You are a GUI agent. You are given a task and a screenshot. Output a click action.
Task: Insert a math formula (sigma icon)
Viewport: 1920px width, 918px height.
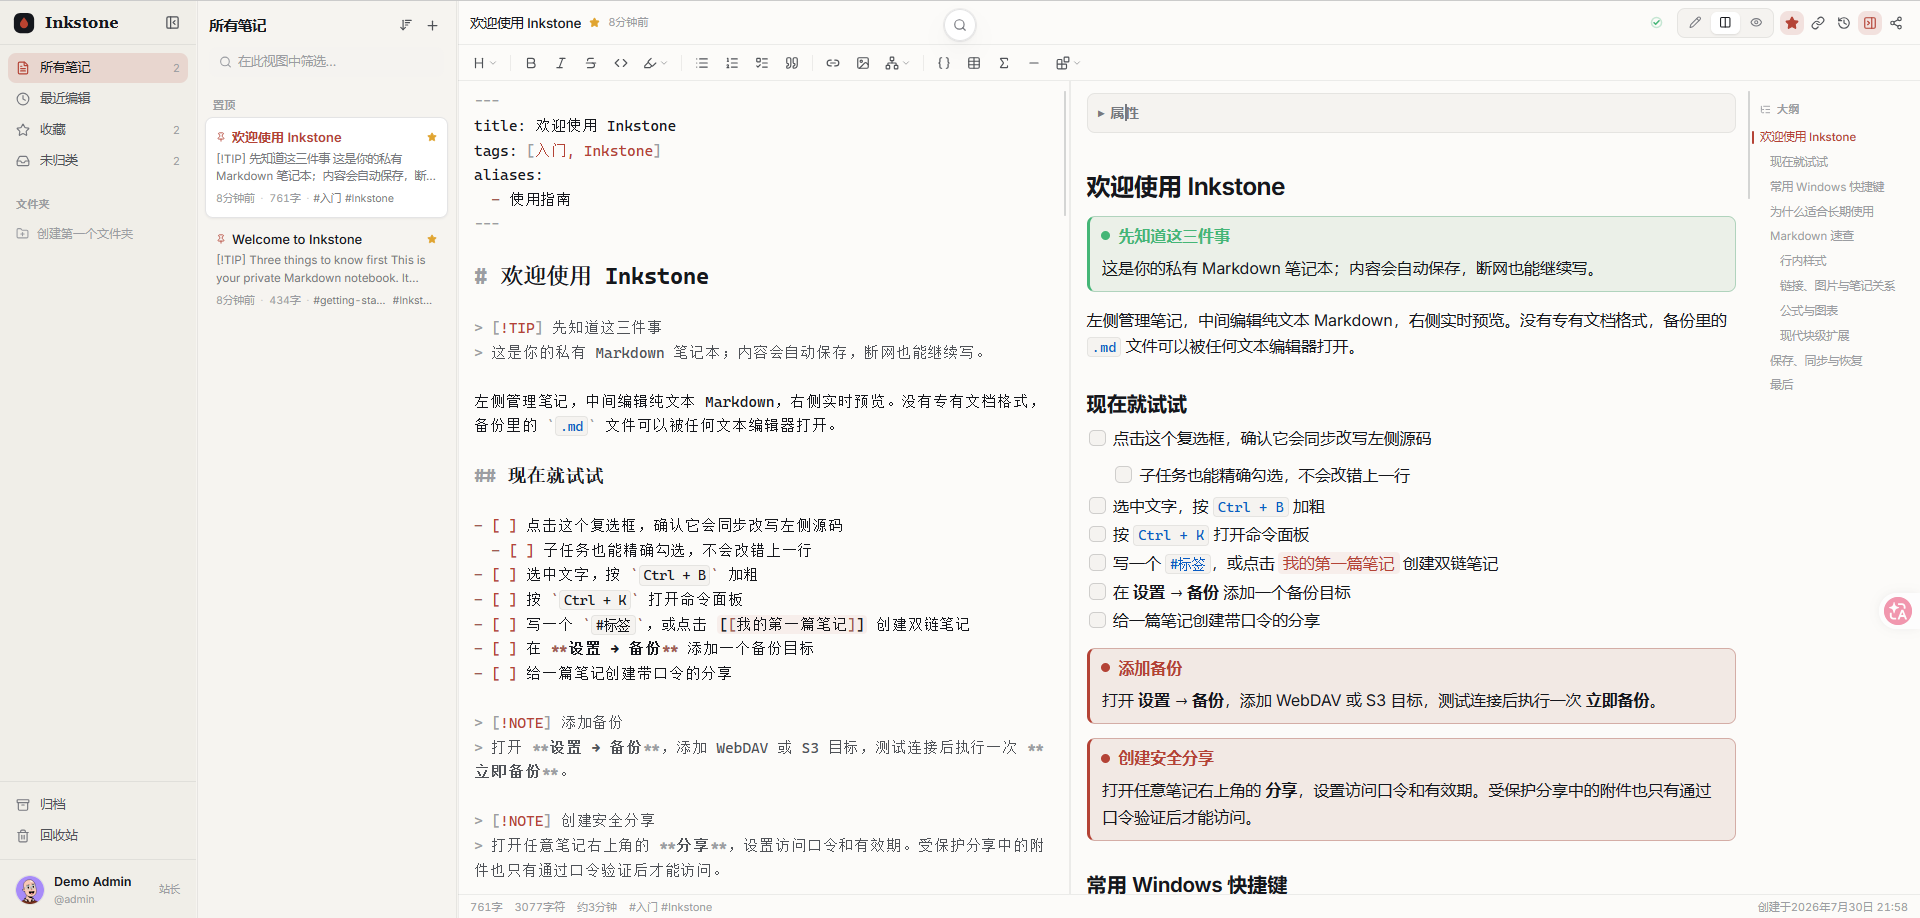(1004, 63)
